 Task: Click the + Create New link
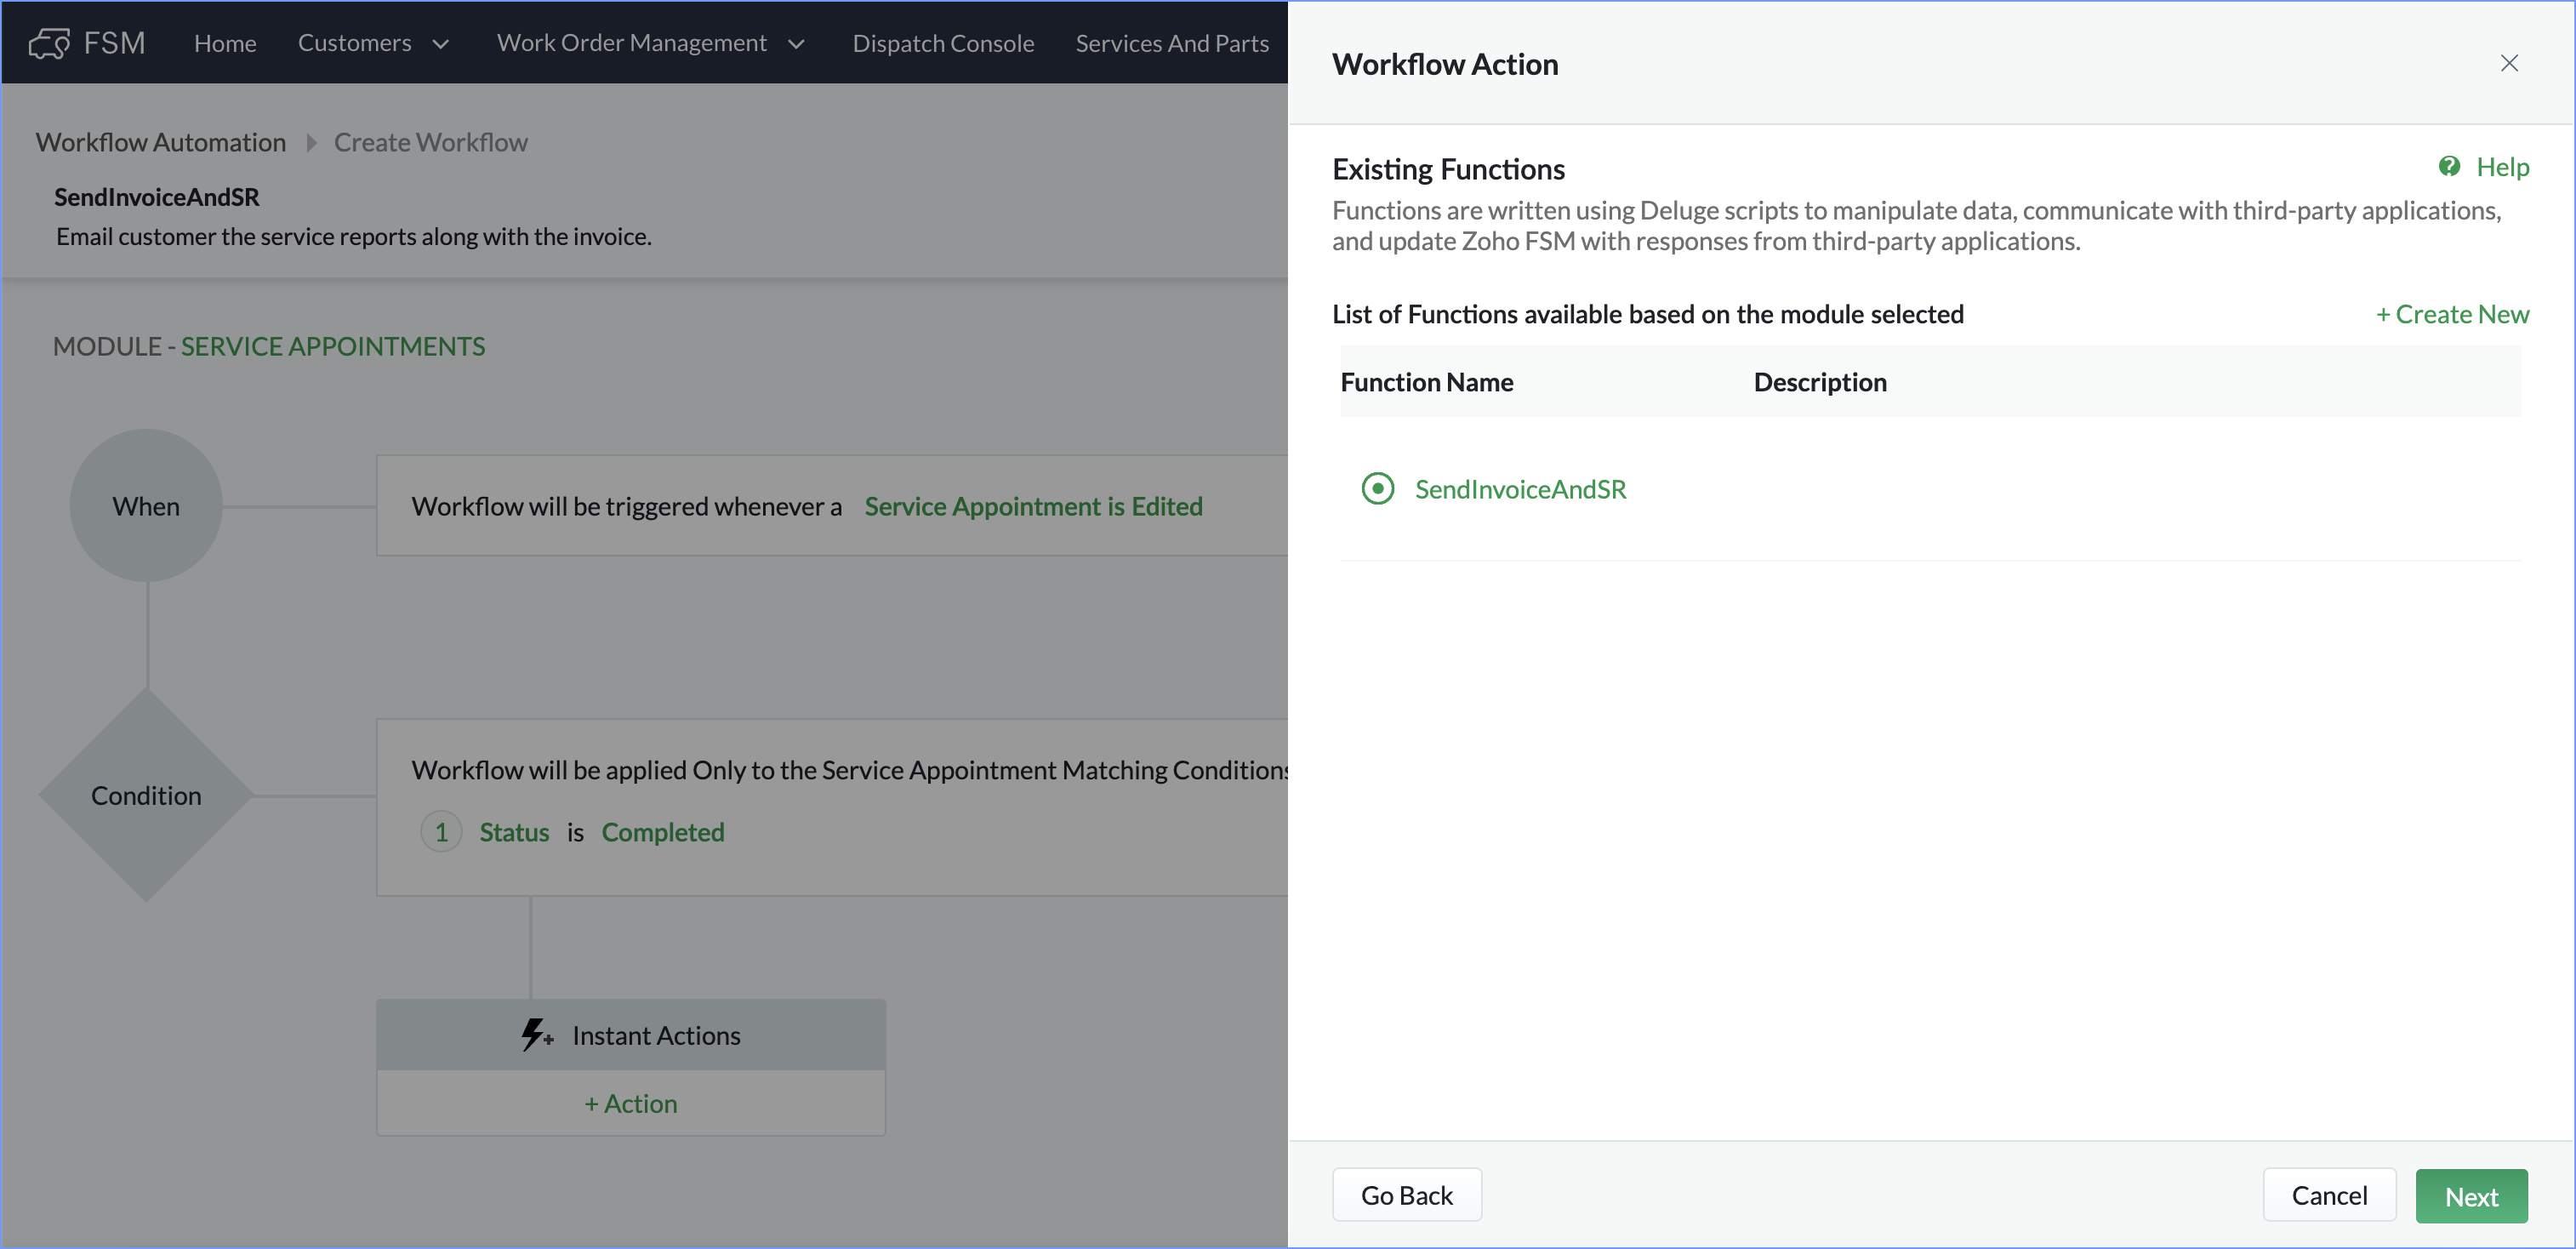tap(2452, 315)
